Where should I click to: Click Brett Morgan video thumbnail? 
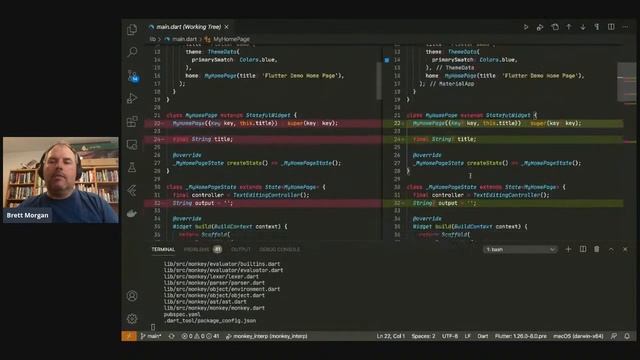coord(61,180)
